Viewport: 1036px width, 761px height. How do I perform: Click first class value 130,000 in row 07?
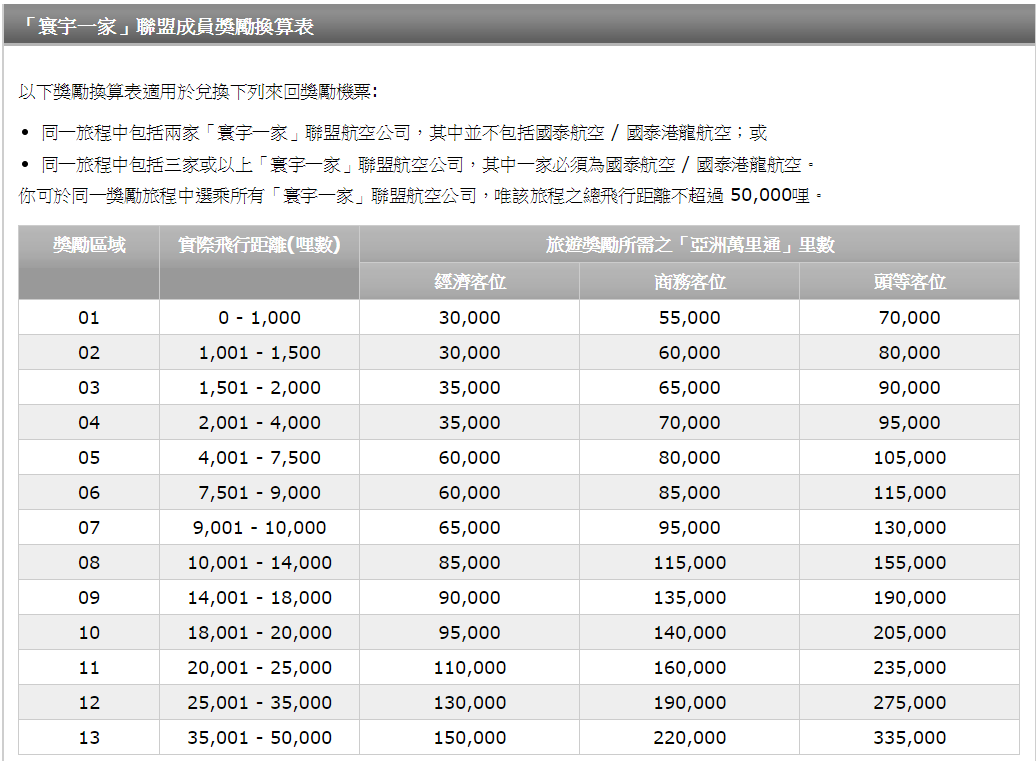[910, 528]
